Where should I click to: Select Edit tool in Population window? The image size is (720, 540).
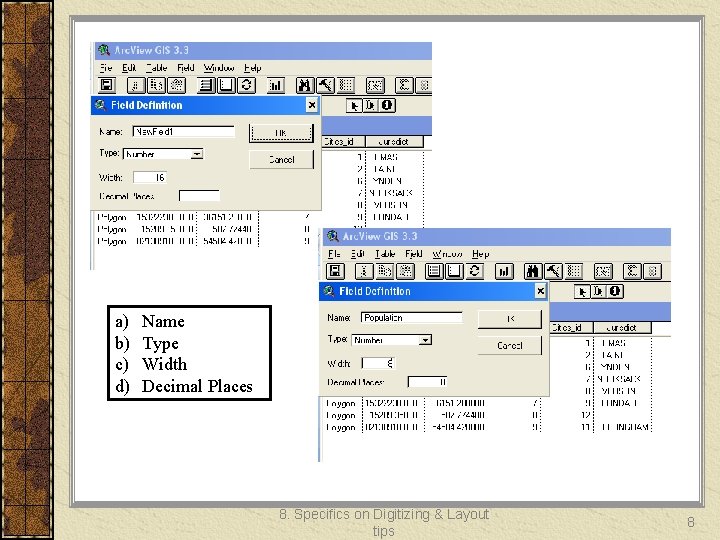[x=598, y=292]
